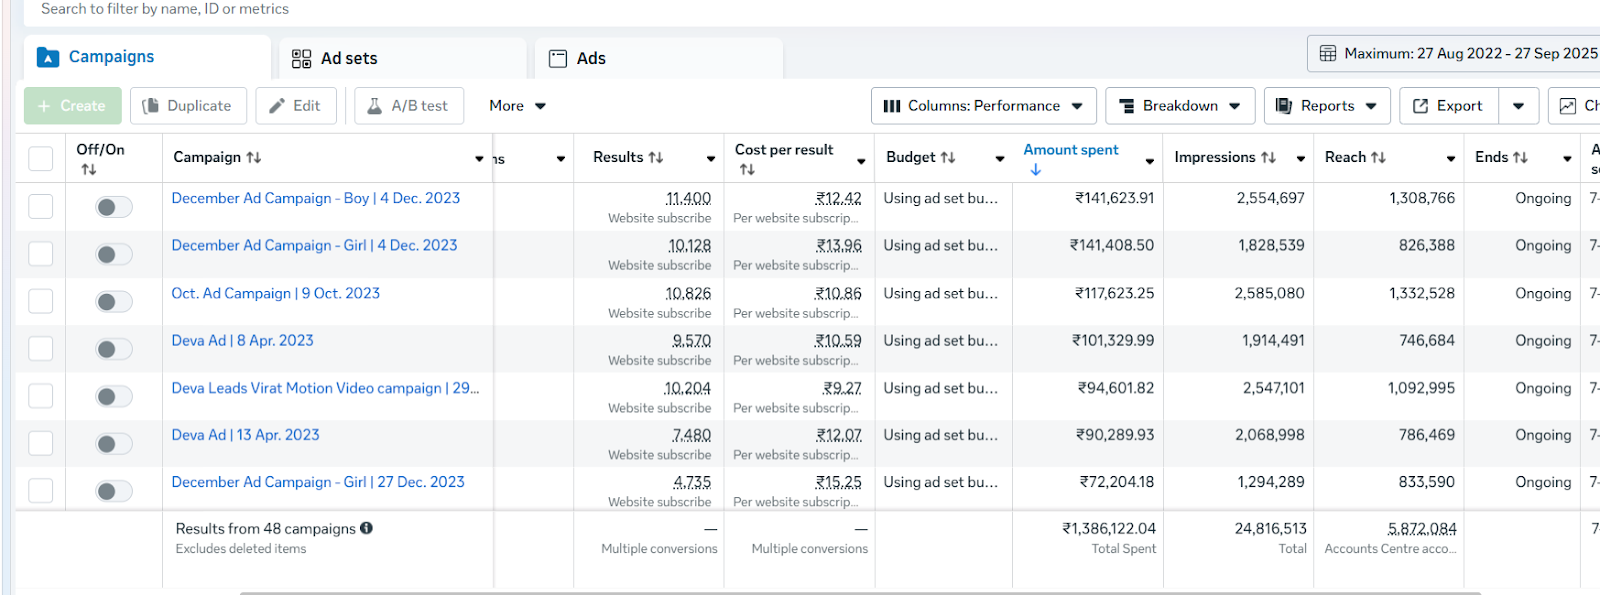Click the Export button
Image resolution: width=1600 pixels, height=595 pixels.
point(1448,106)
